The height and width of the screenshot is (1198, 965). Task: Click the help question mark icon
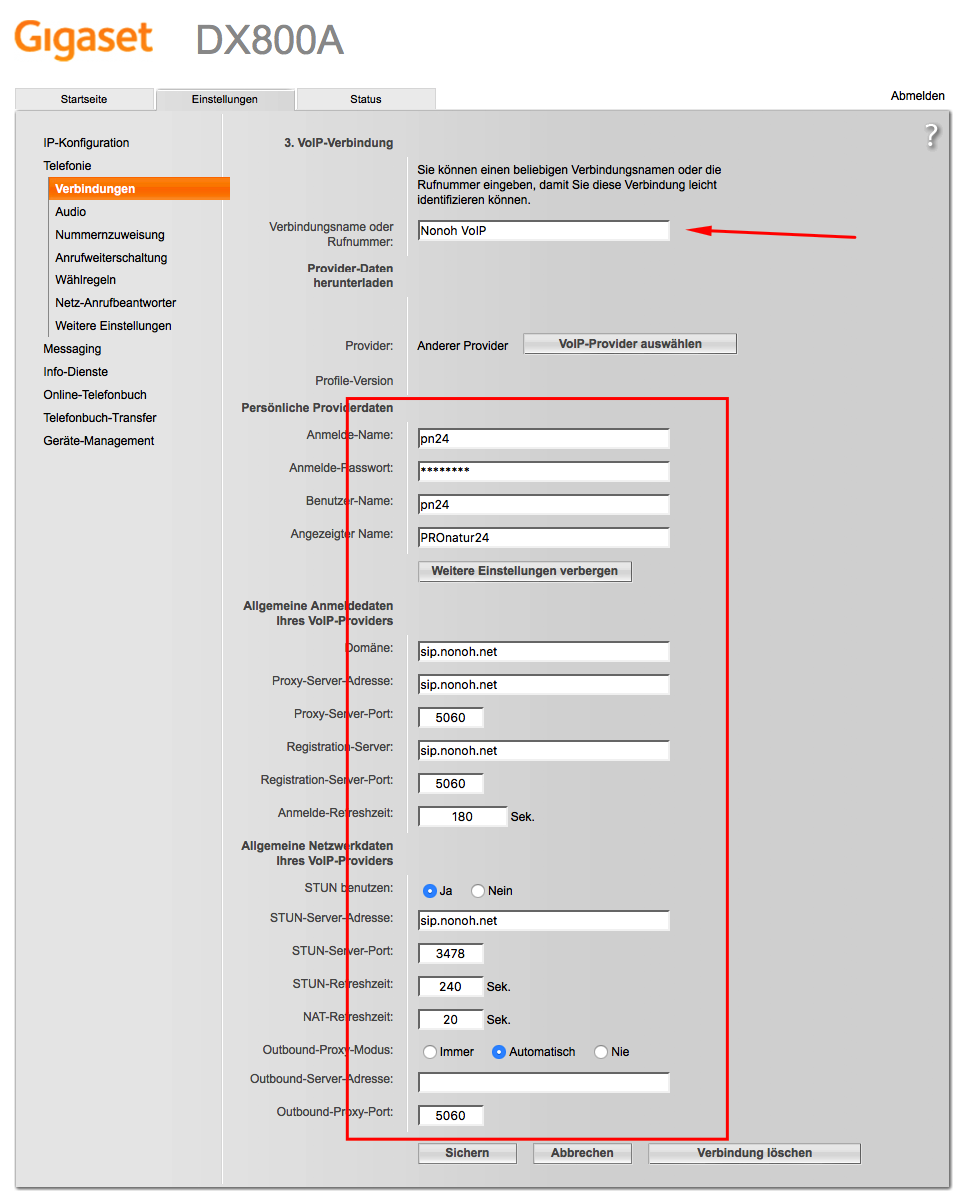point(931,136)
